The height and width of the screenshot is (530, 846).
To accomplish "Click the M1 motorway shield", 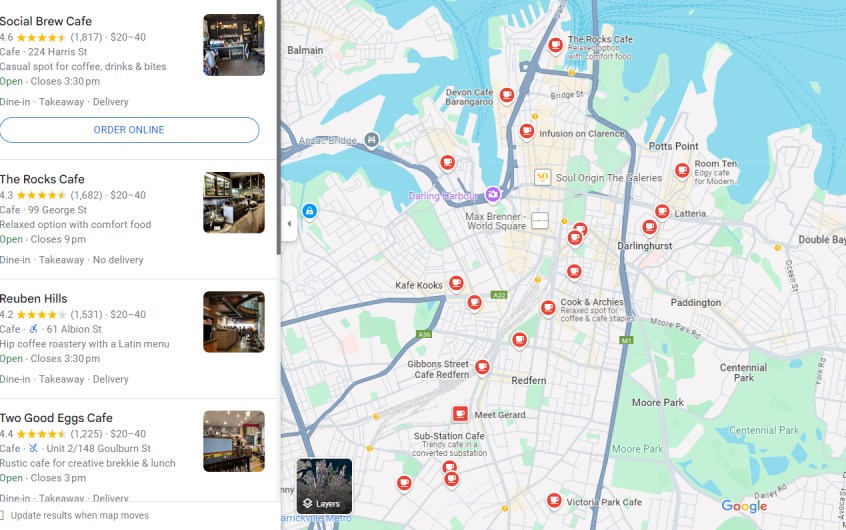I will 626,340.
